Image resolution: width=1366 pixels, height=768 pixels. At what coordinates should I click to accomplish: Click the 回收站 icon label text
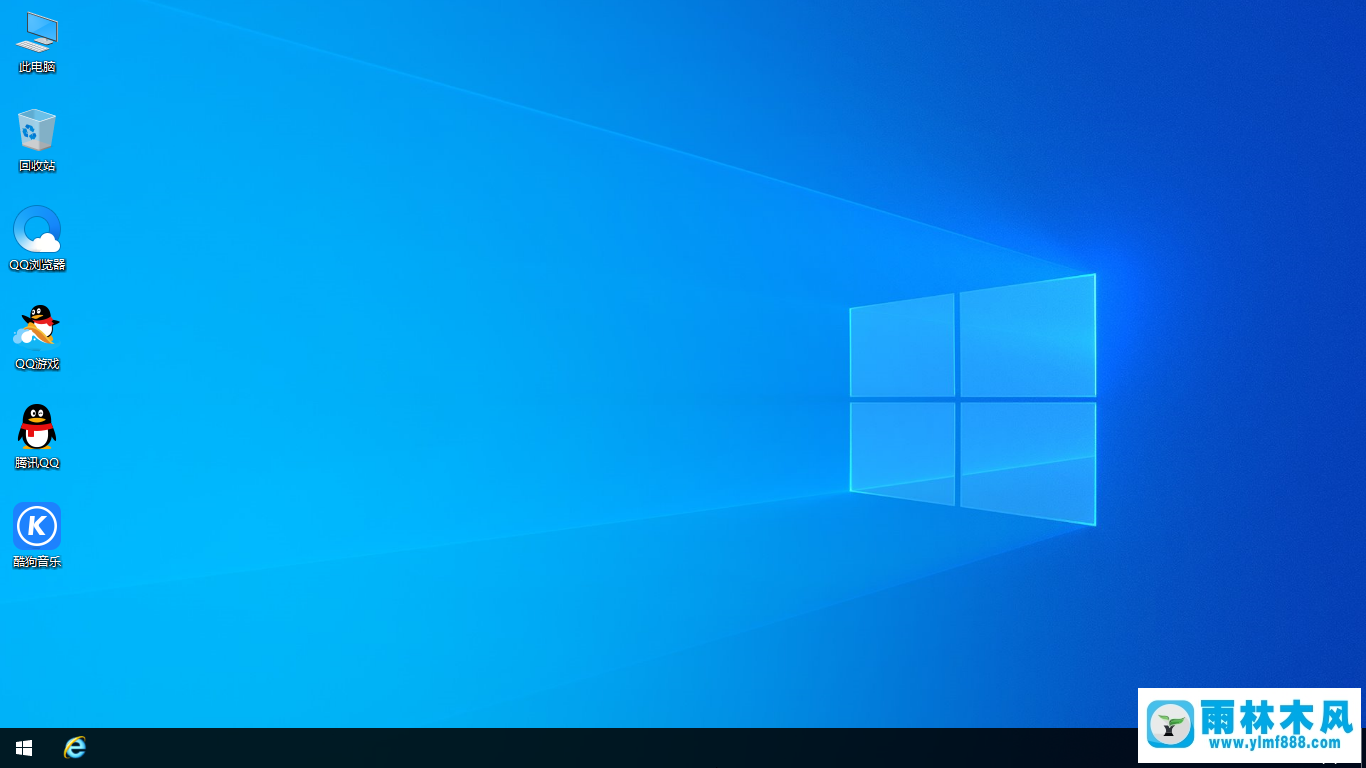point(37,166)
